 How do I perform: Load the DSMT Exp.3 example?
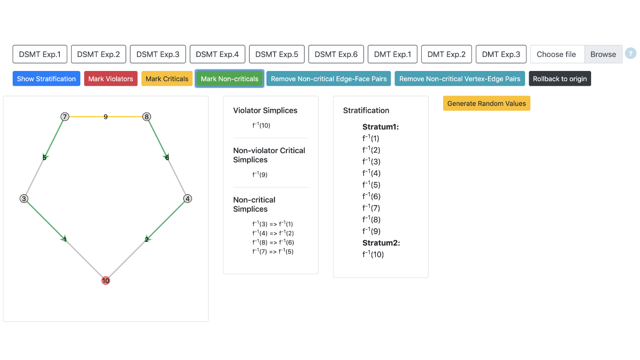pyautogui.click(x=158, y=54)
